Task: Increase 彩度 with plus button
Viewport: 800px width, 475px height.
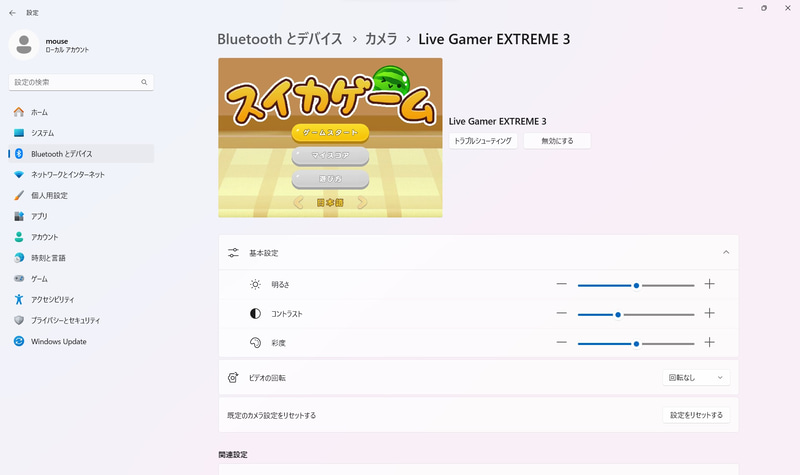Action: (709, 342)
